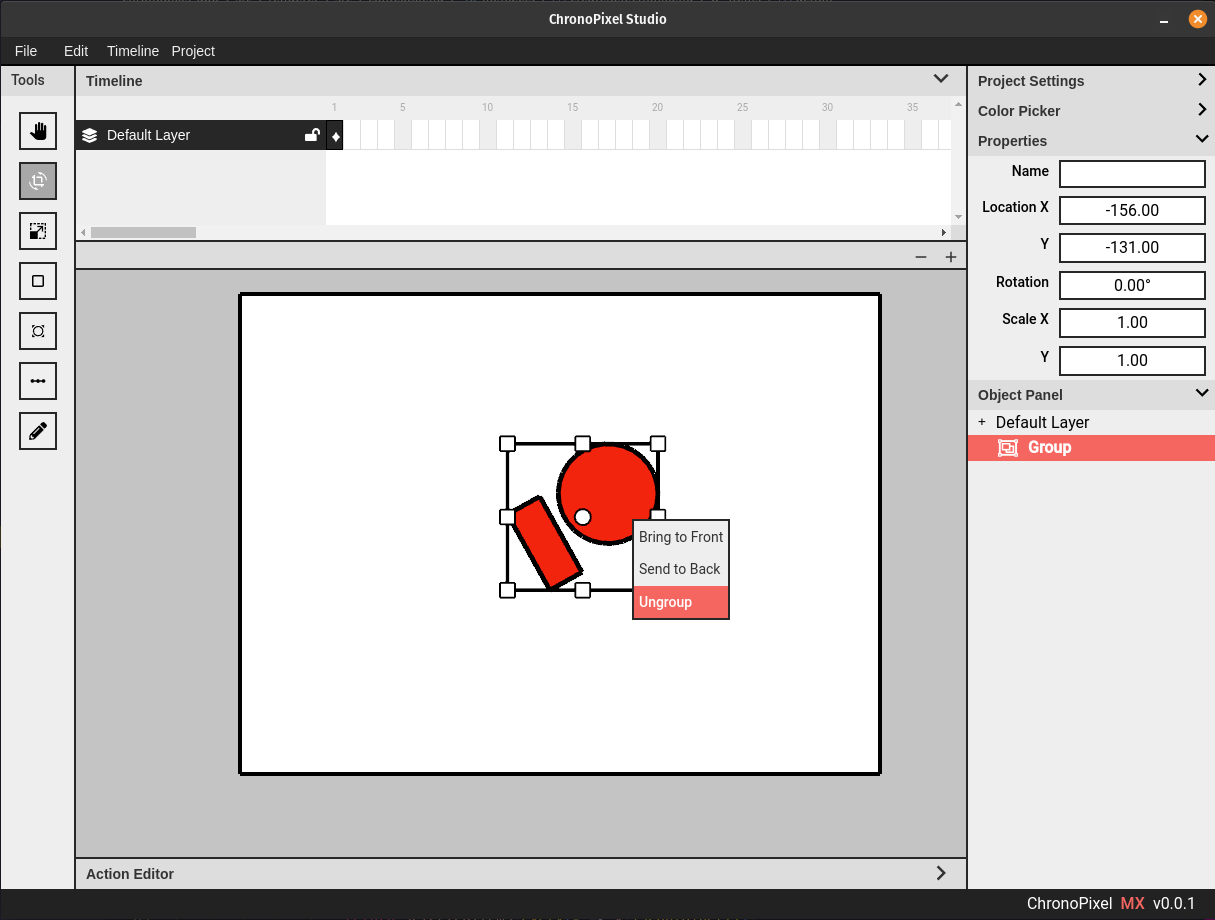This screenshot has width=1215, height=920.
Task: Select the Line tool with dots
Action: [x=38, y=381]
